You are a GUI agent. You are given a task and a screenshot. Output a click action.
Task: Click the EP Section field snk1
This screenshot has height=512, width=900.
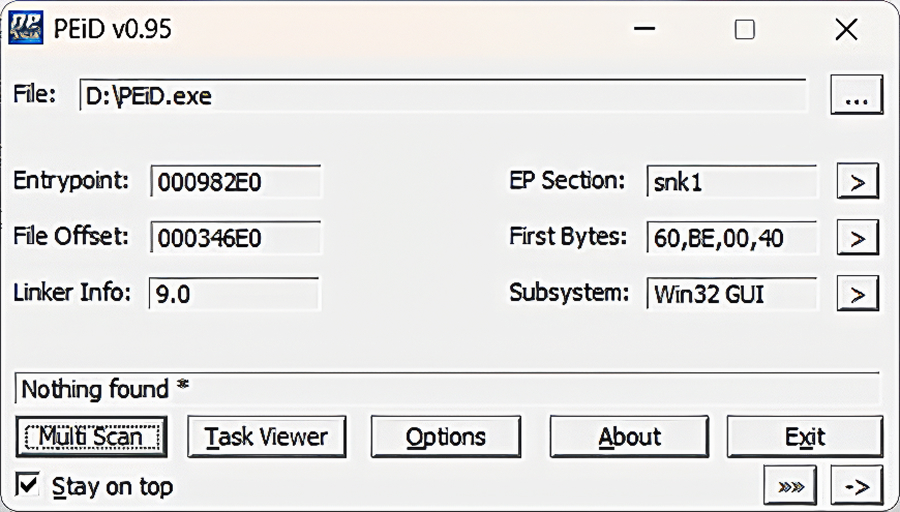click(x=732, y=181)
